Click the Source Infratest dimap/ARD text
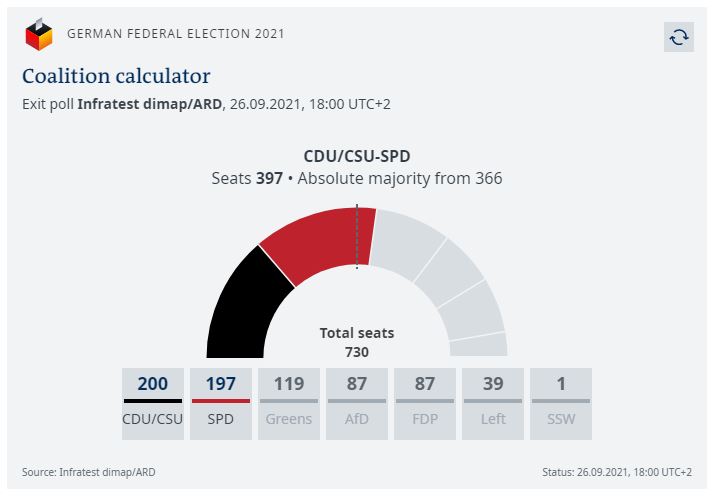The height and width of the screenshot is (500, 713). point(89,472)
